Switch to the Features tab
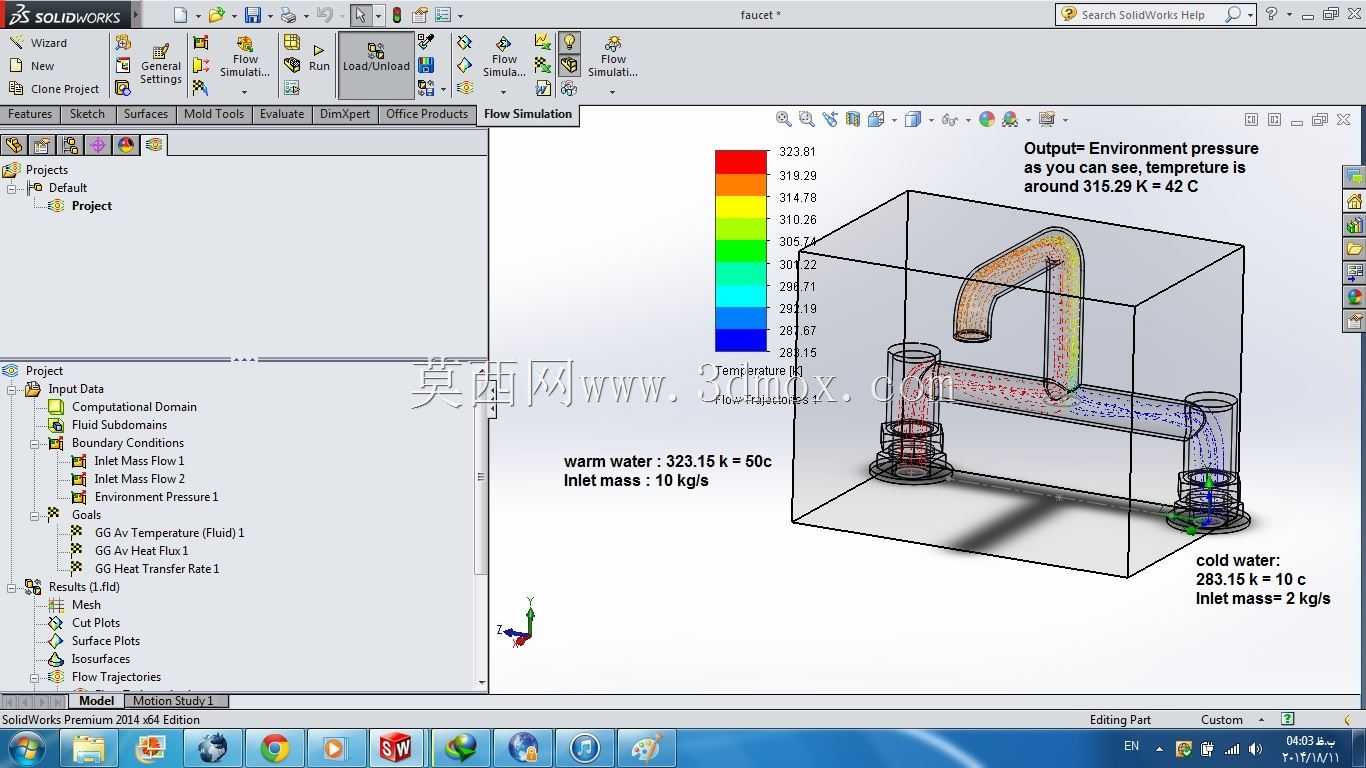The image size is (1366, 768). tap(30, 114)
